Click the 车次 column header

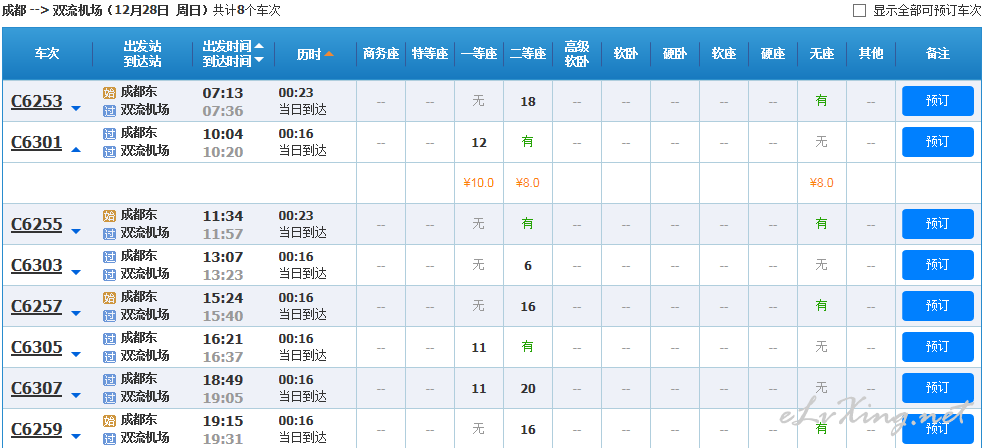click(47, 54)
